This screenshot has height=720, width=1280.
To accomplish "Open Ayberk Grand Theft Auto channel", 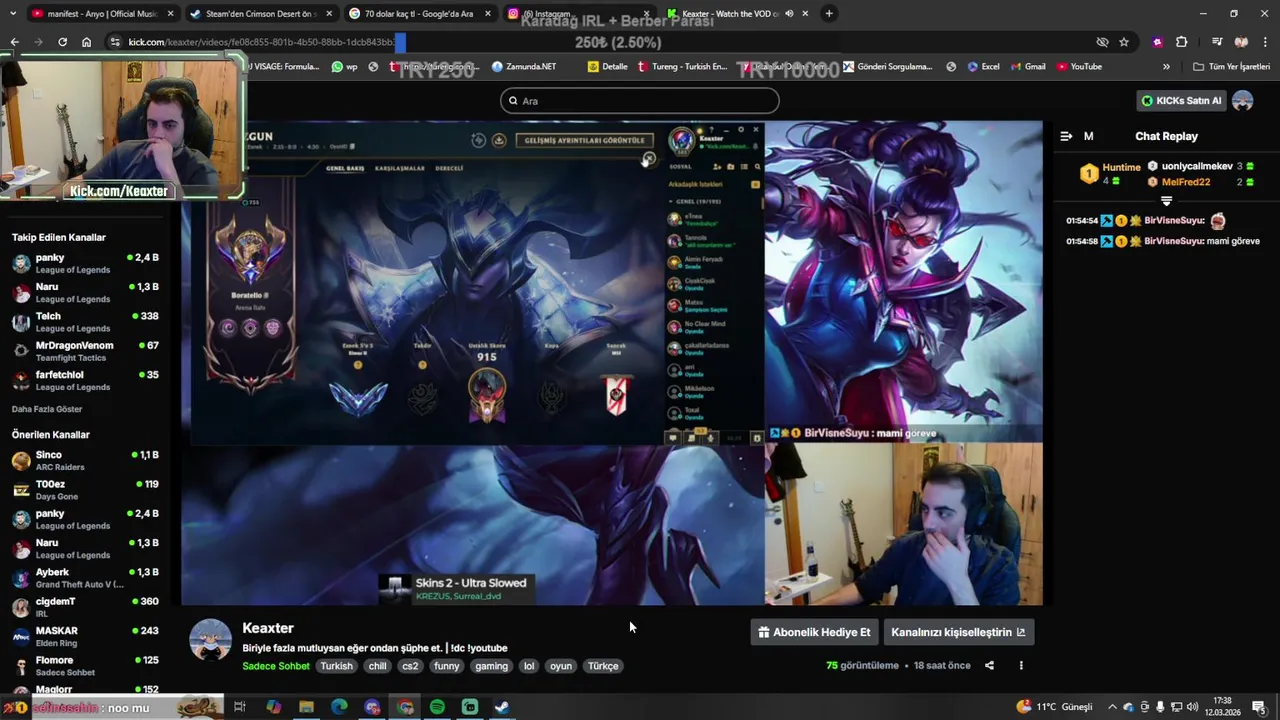I will (85, 578).
